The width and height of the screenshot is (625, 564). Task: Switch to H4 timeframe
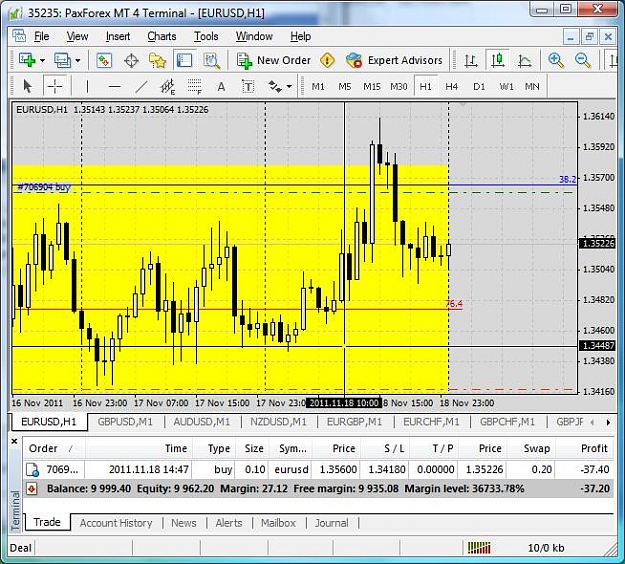452,86
